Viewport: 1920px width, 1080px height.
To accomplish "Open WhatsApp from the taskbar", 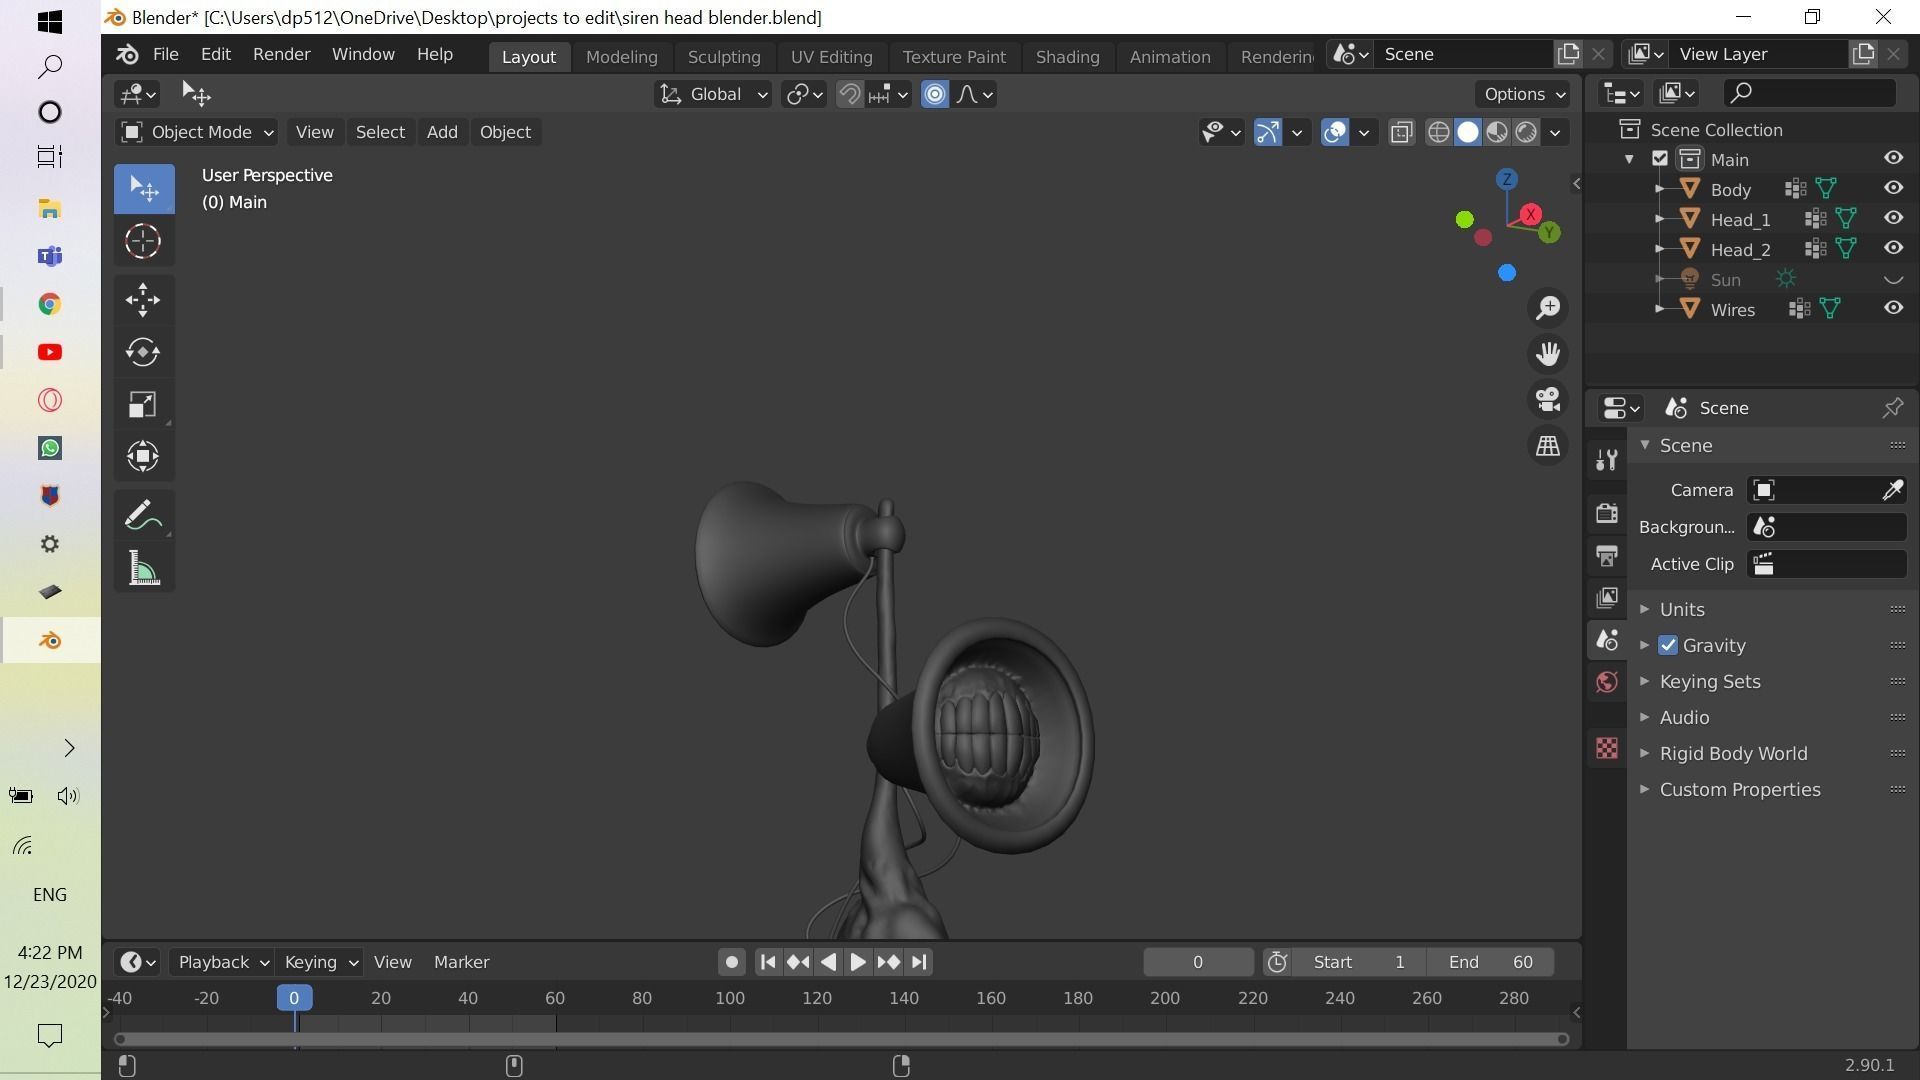I will click(x=49, y=448).
